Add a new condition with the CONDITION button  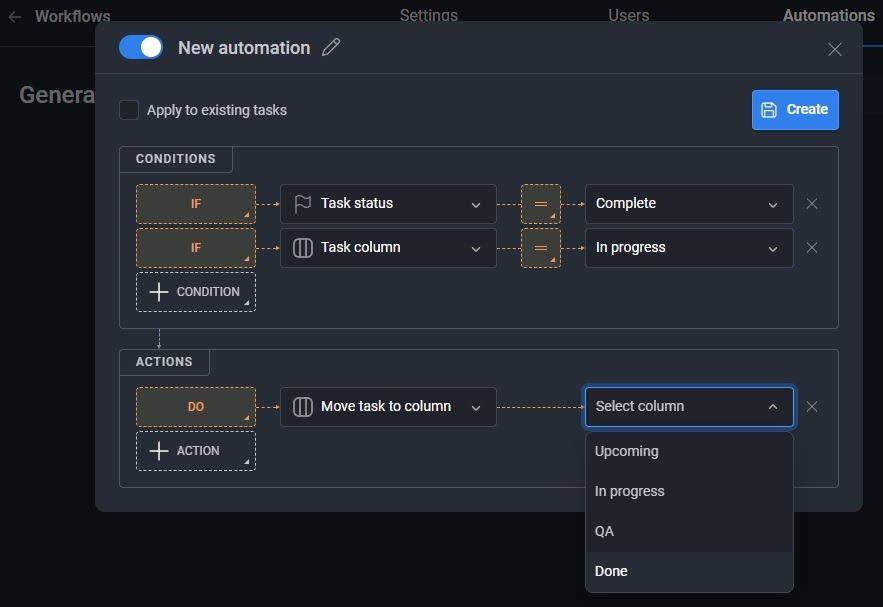tap(195, 291)
